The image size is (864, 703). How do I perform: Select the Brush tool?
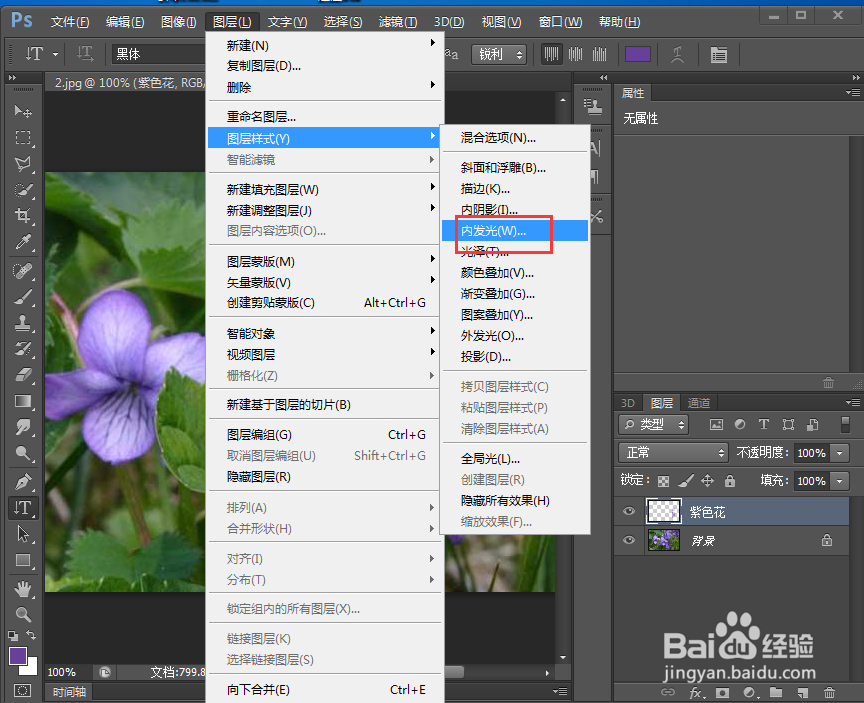point(23,297)
